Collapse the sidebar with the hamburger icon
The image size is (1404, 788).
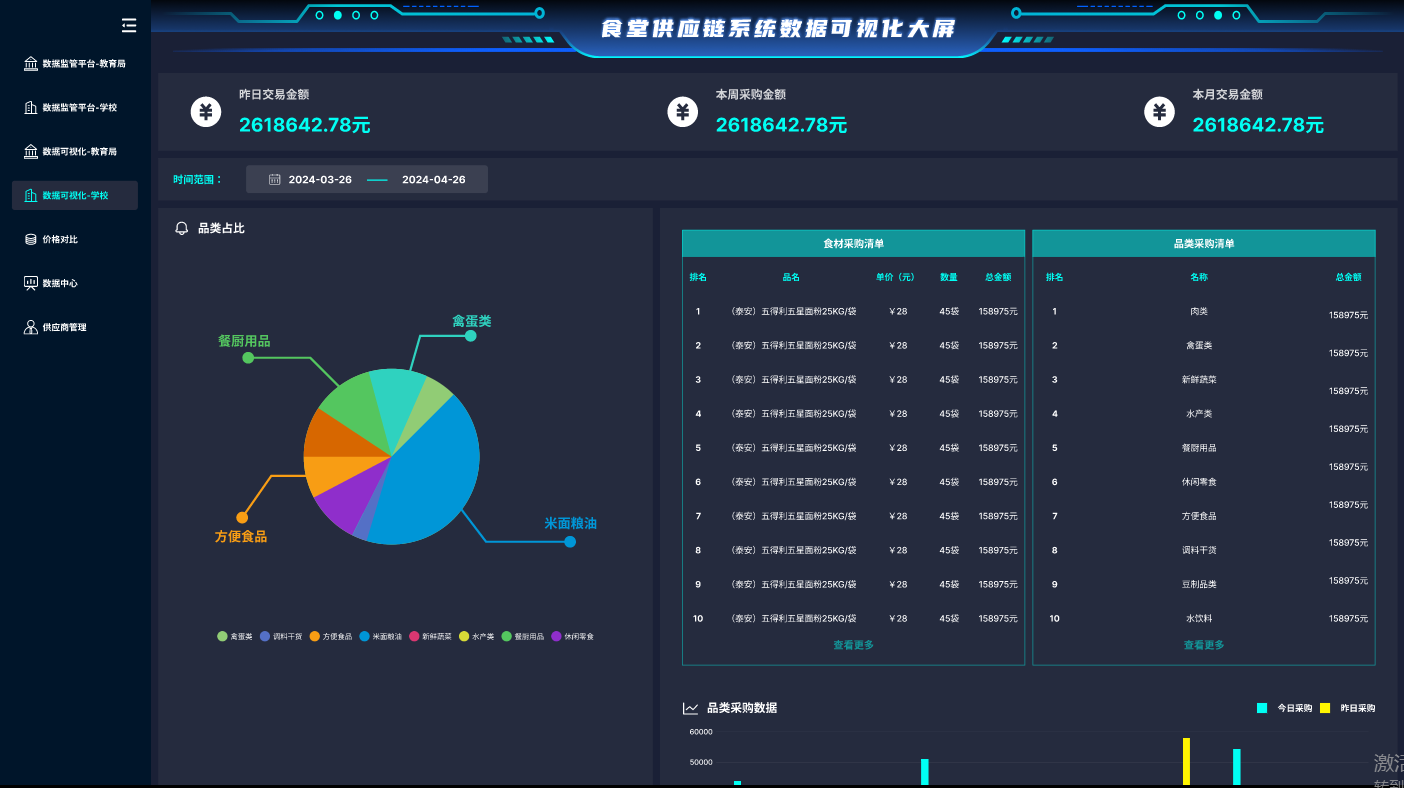(x=128, y=26)
